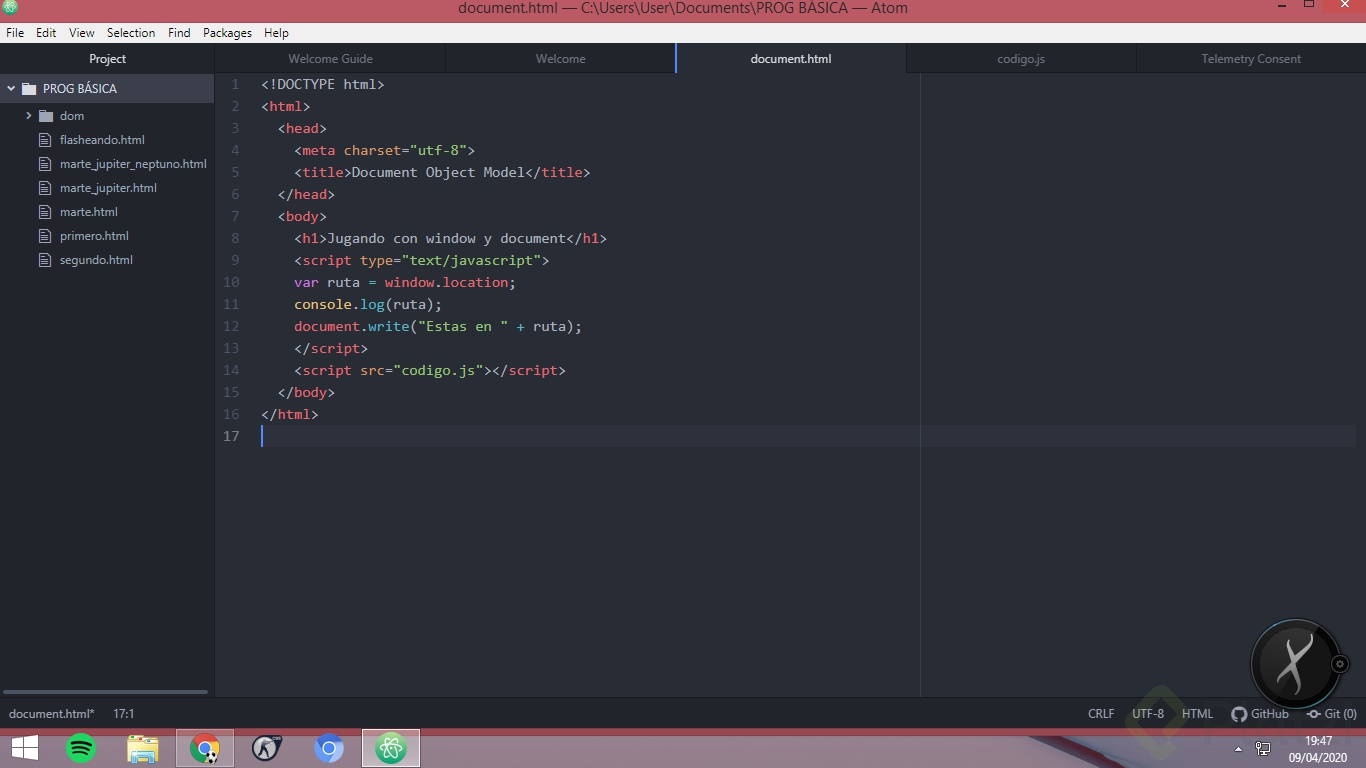The width and height of the screenshot is (1366, 768).
Task: Open marte.html from the tree
Action: point(89,212)
